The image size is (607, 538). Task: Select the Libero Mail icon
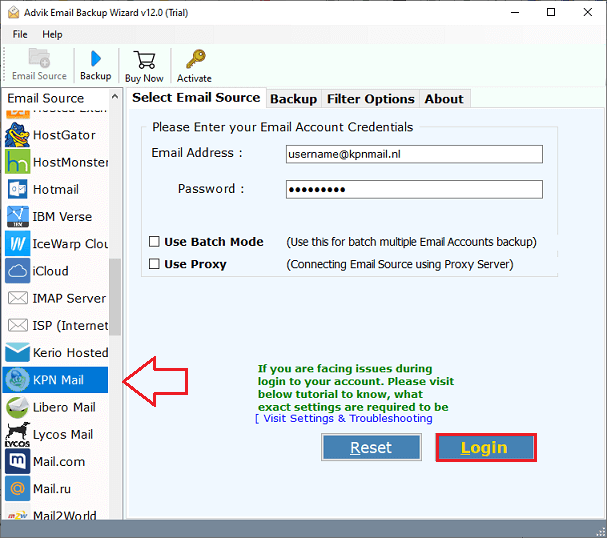click(x=17, y=407)
